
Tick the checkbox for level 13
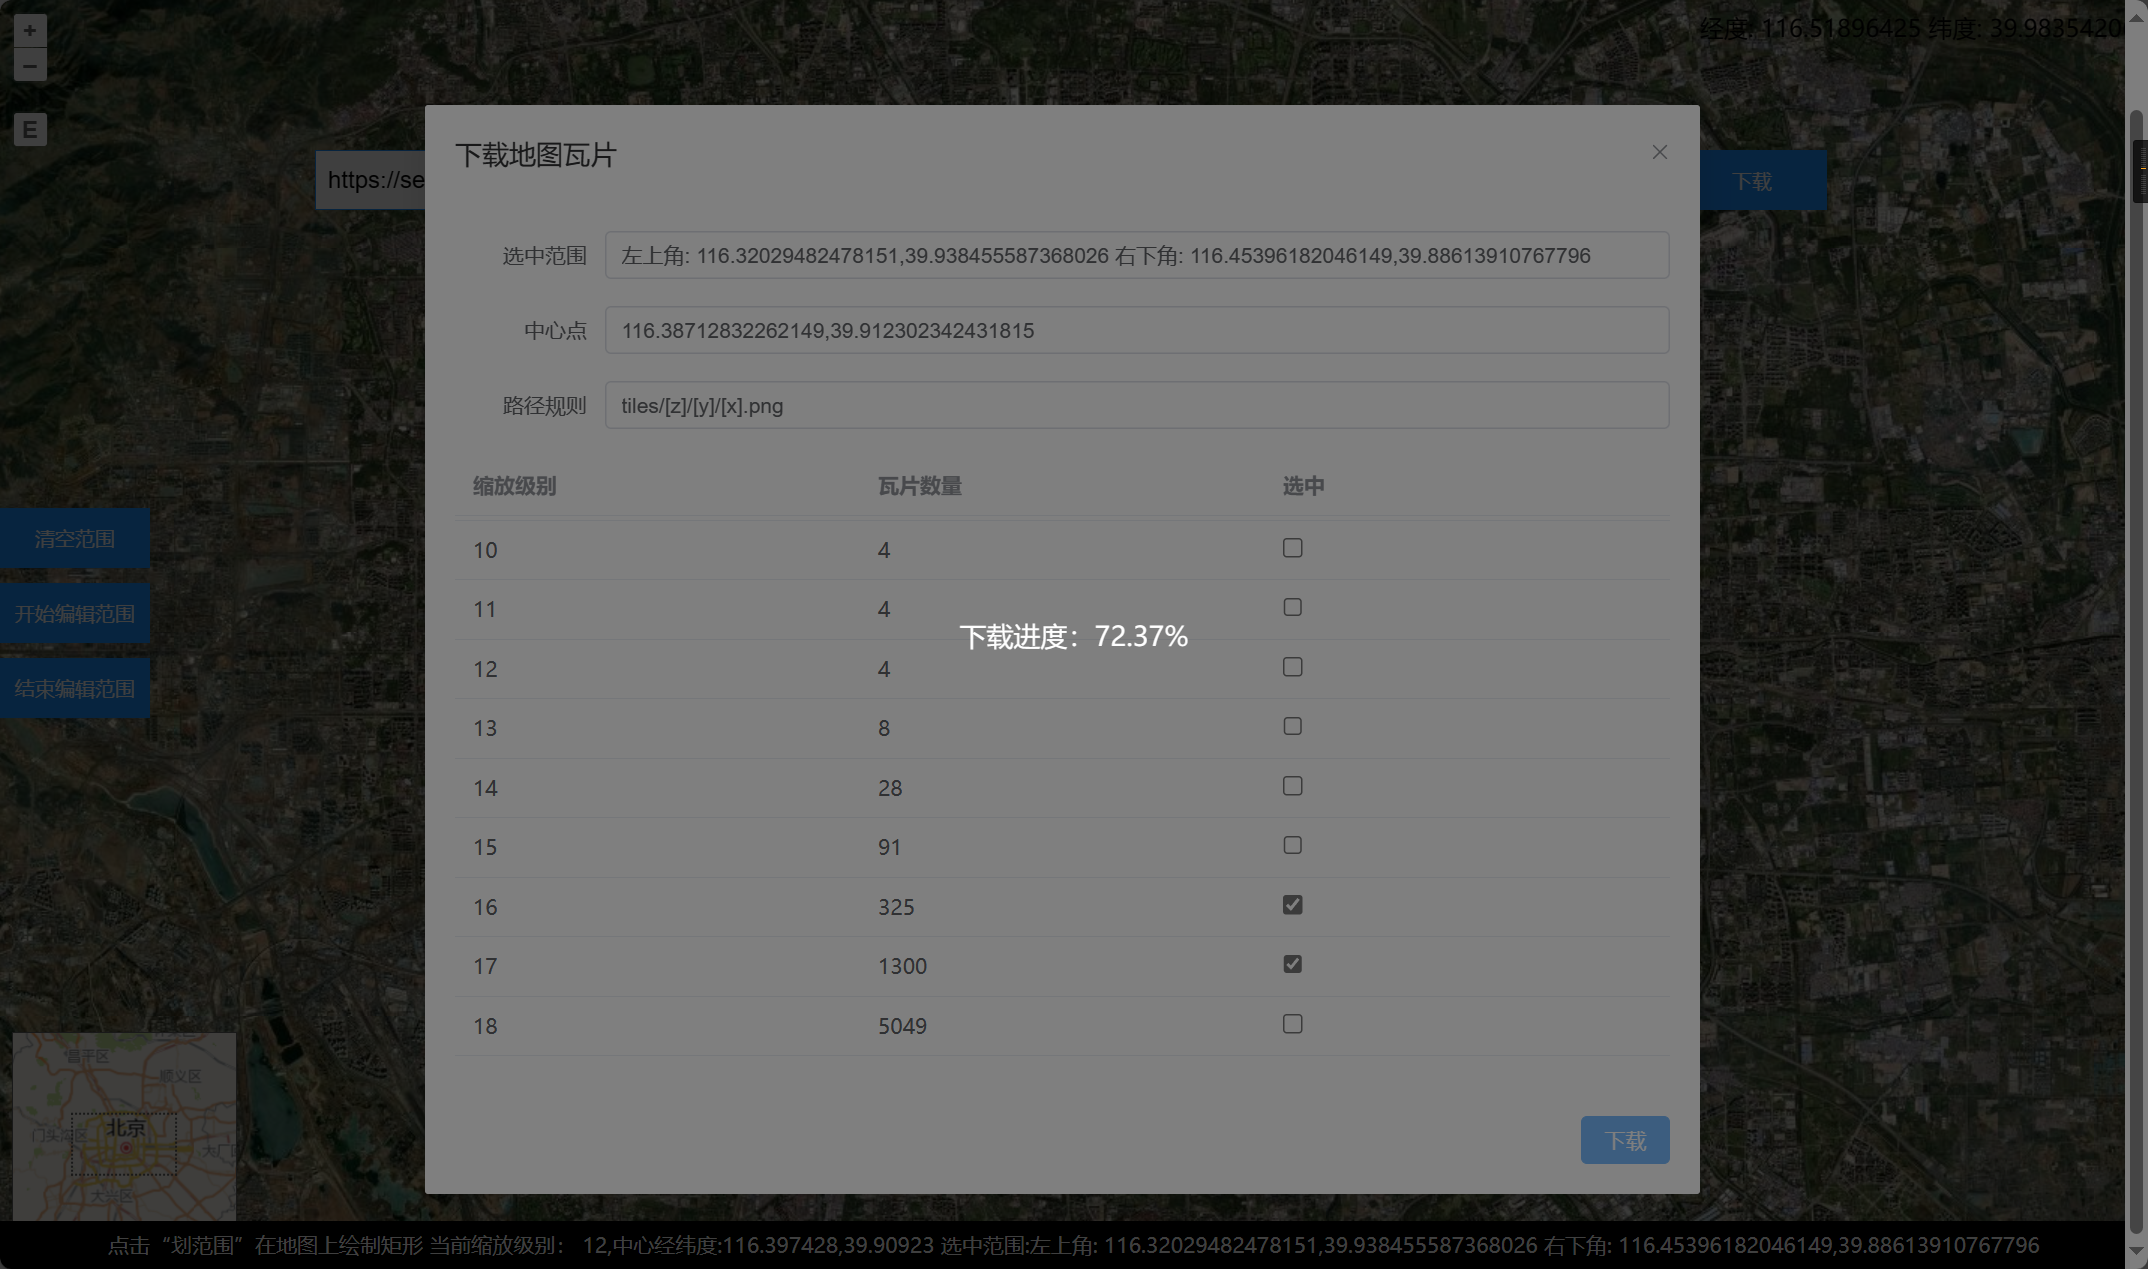1292,727
